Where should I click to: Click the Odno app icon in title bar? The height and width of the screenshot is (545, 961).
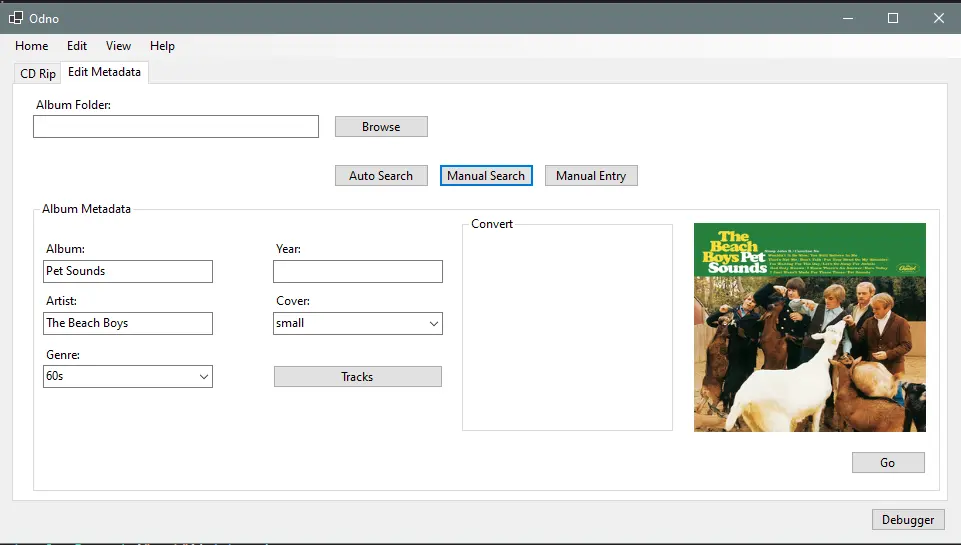pyautogui.click(x=15, y=18)
